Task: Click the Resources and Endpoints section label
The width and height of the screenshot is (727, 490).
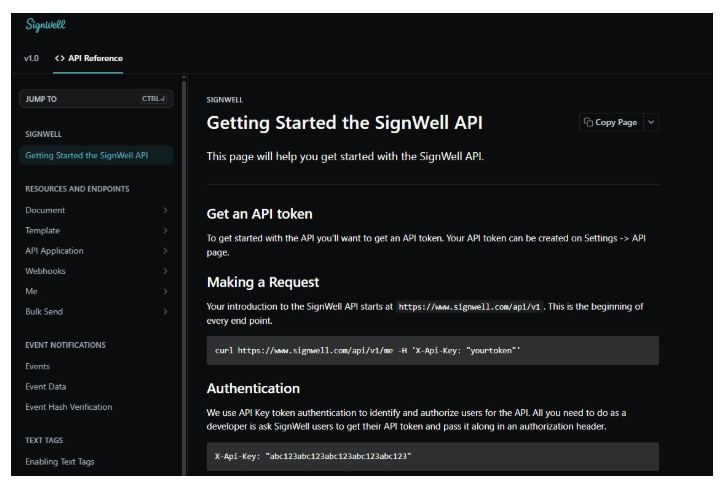Action: coord(77,189)
